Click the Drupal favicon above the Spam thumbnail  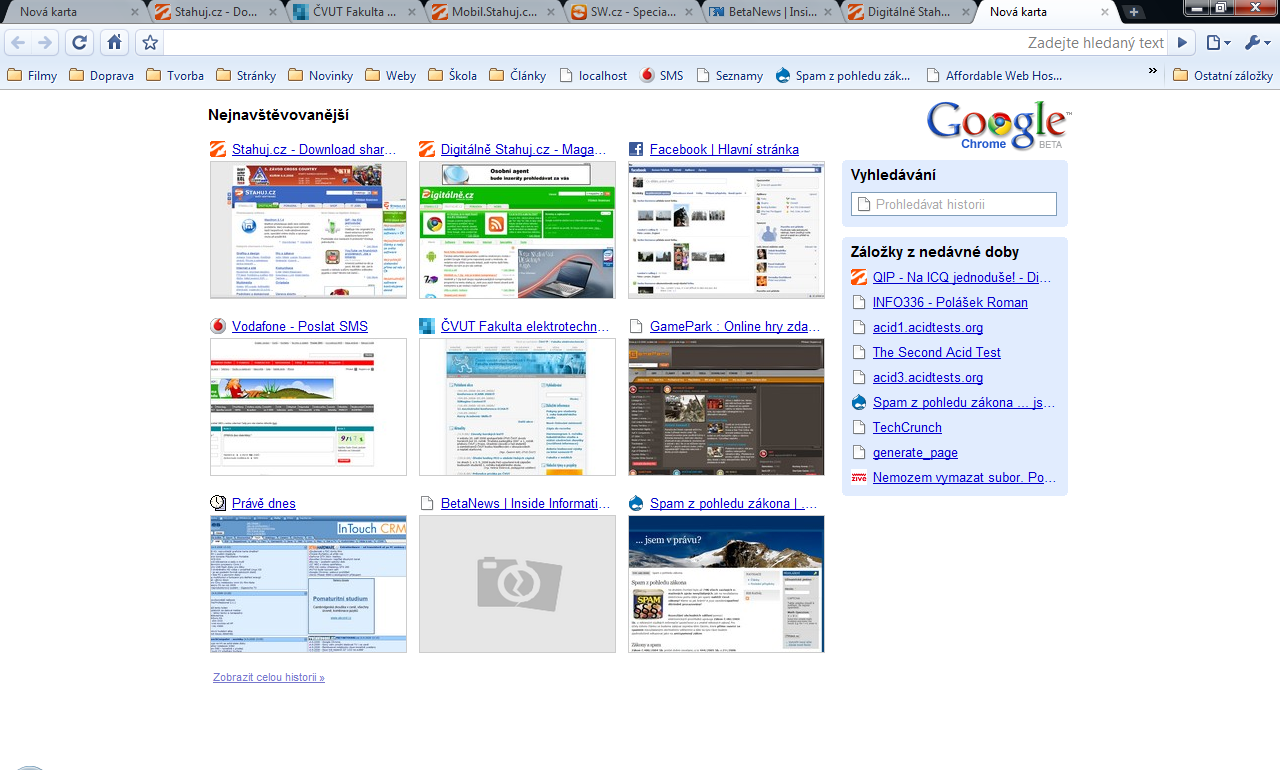[636, 503]
